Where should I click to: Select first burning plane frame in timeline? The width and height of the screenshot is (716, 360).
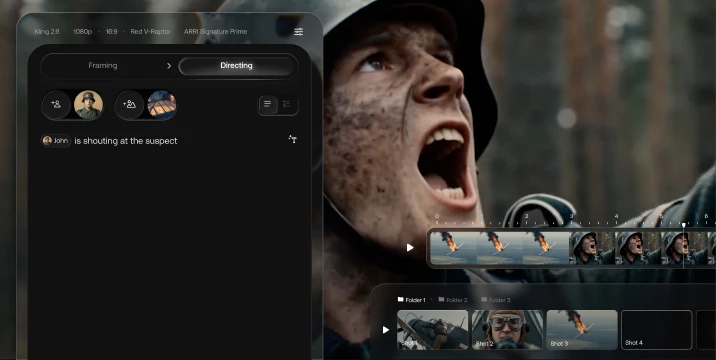coord(453,248)
